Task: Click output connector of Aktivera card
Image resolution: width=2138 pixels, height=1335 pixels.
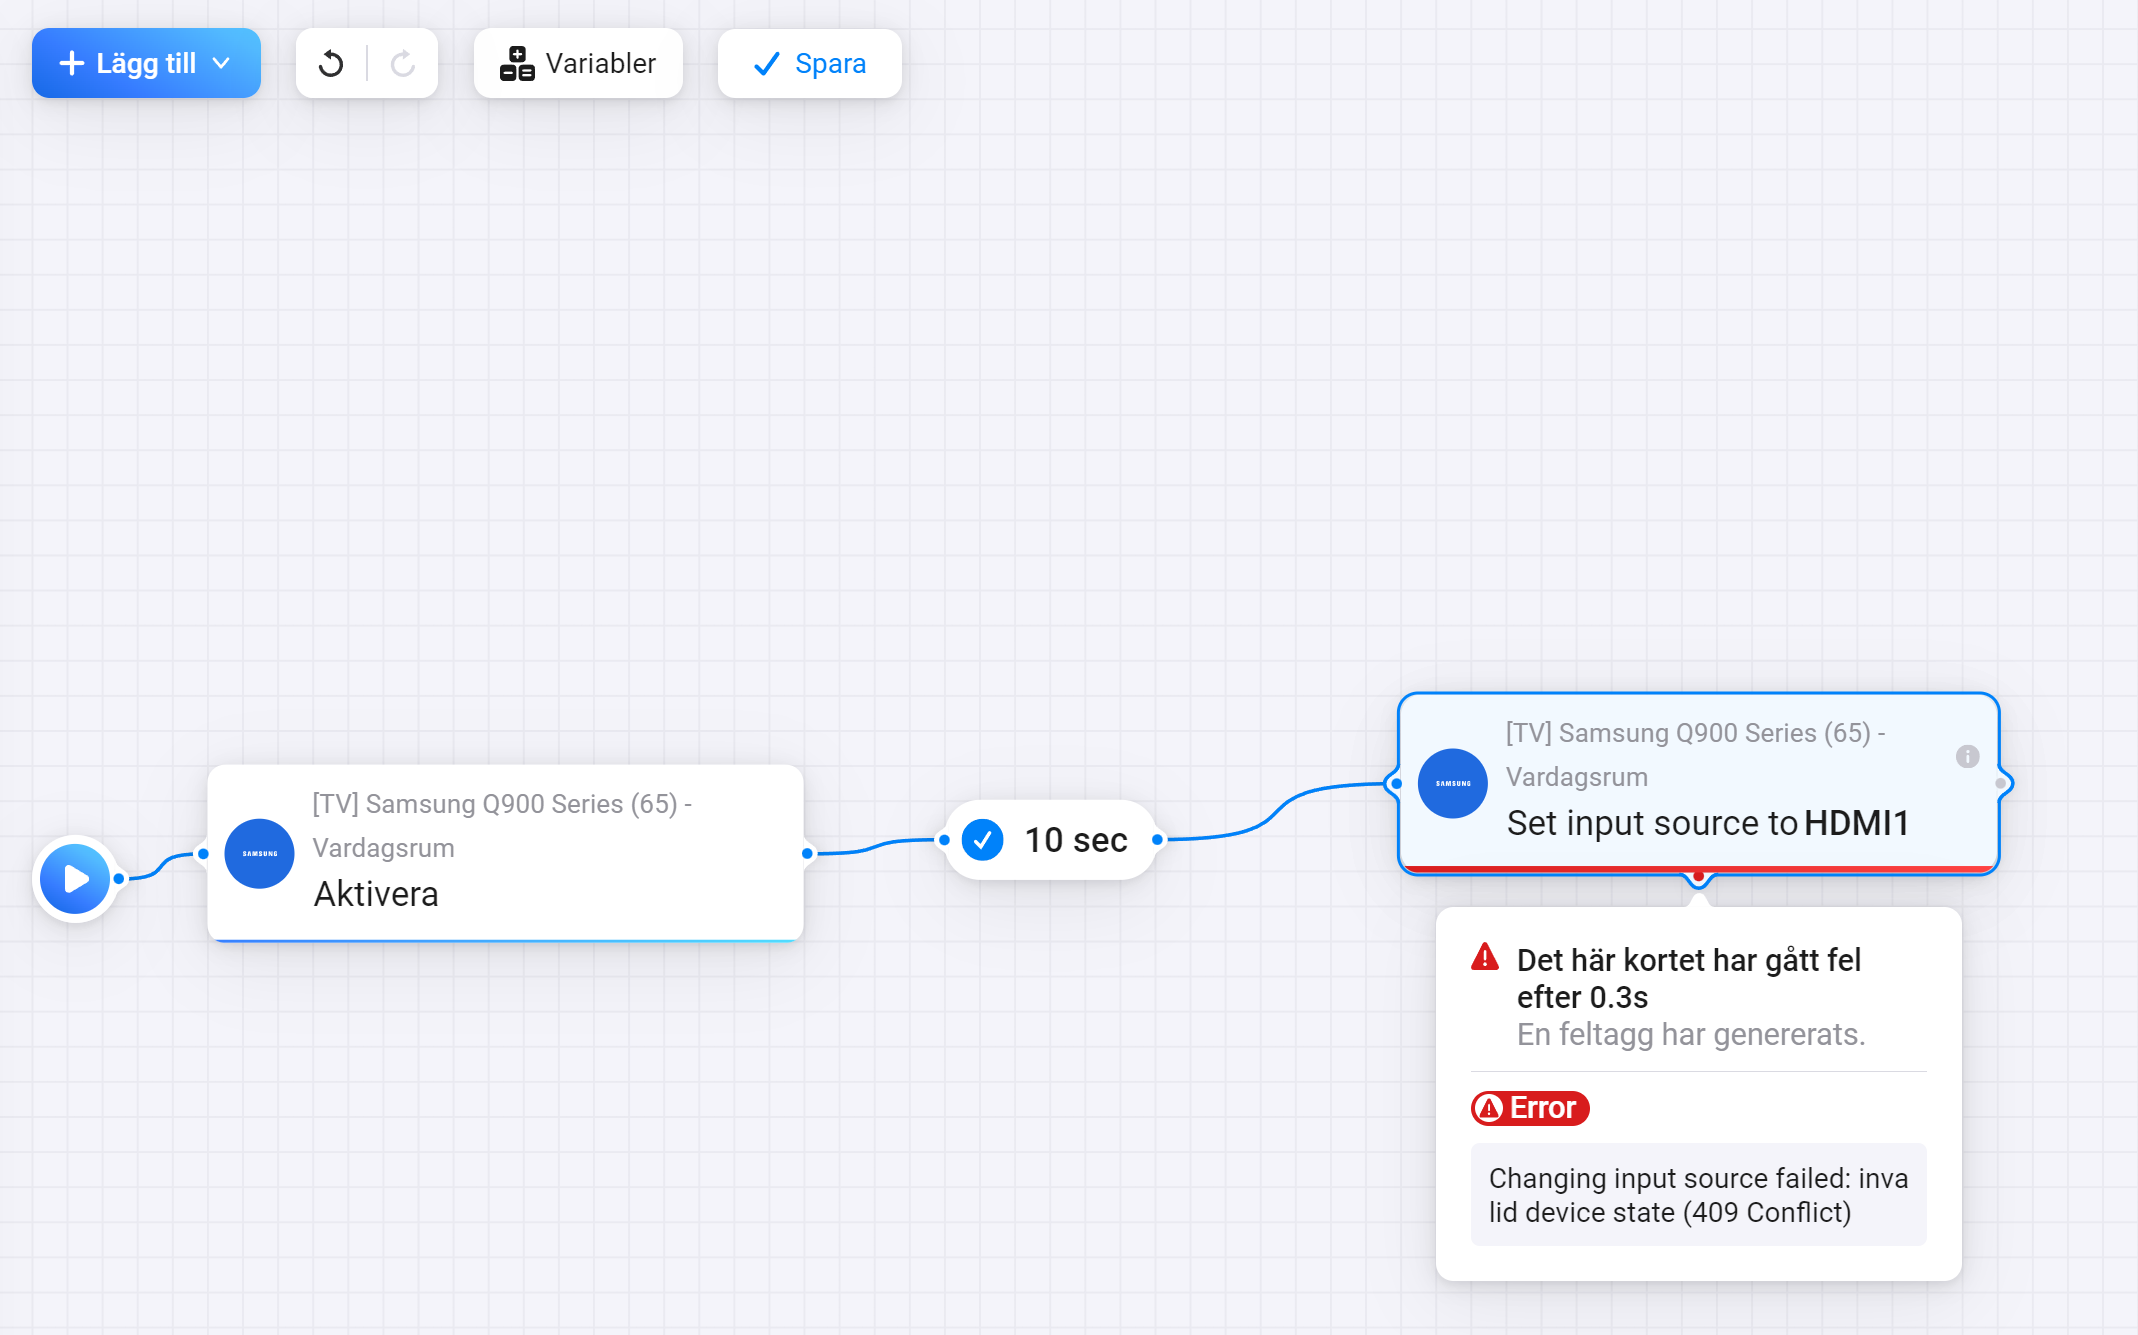Action: tap(807, 853)
